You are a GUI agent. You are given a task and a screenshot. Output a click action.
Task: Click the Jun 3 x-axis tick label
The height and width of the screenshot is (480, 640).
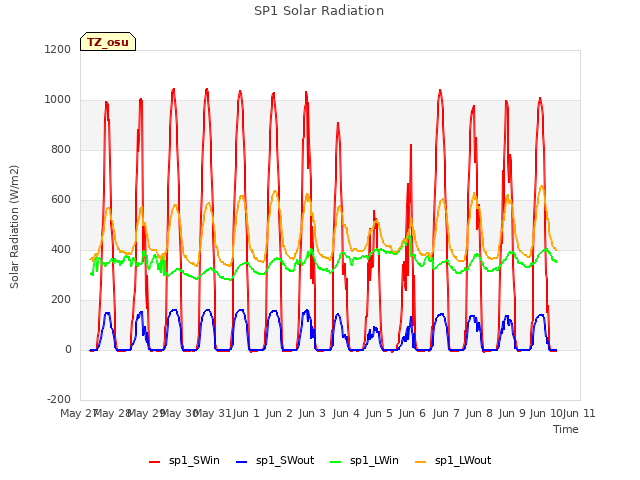[x=312, y=413]
